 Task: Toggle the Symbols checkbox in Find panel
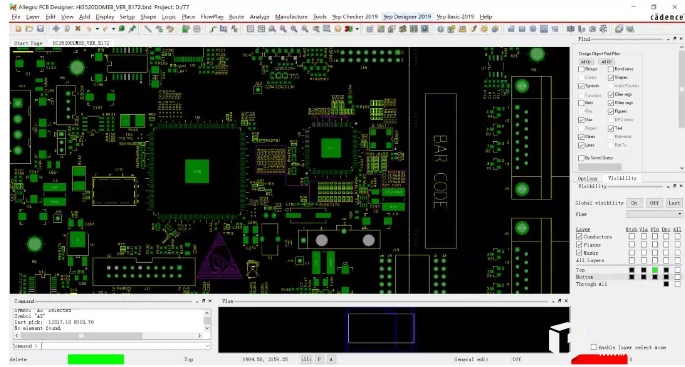(581, 86)
